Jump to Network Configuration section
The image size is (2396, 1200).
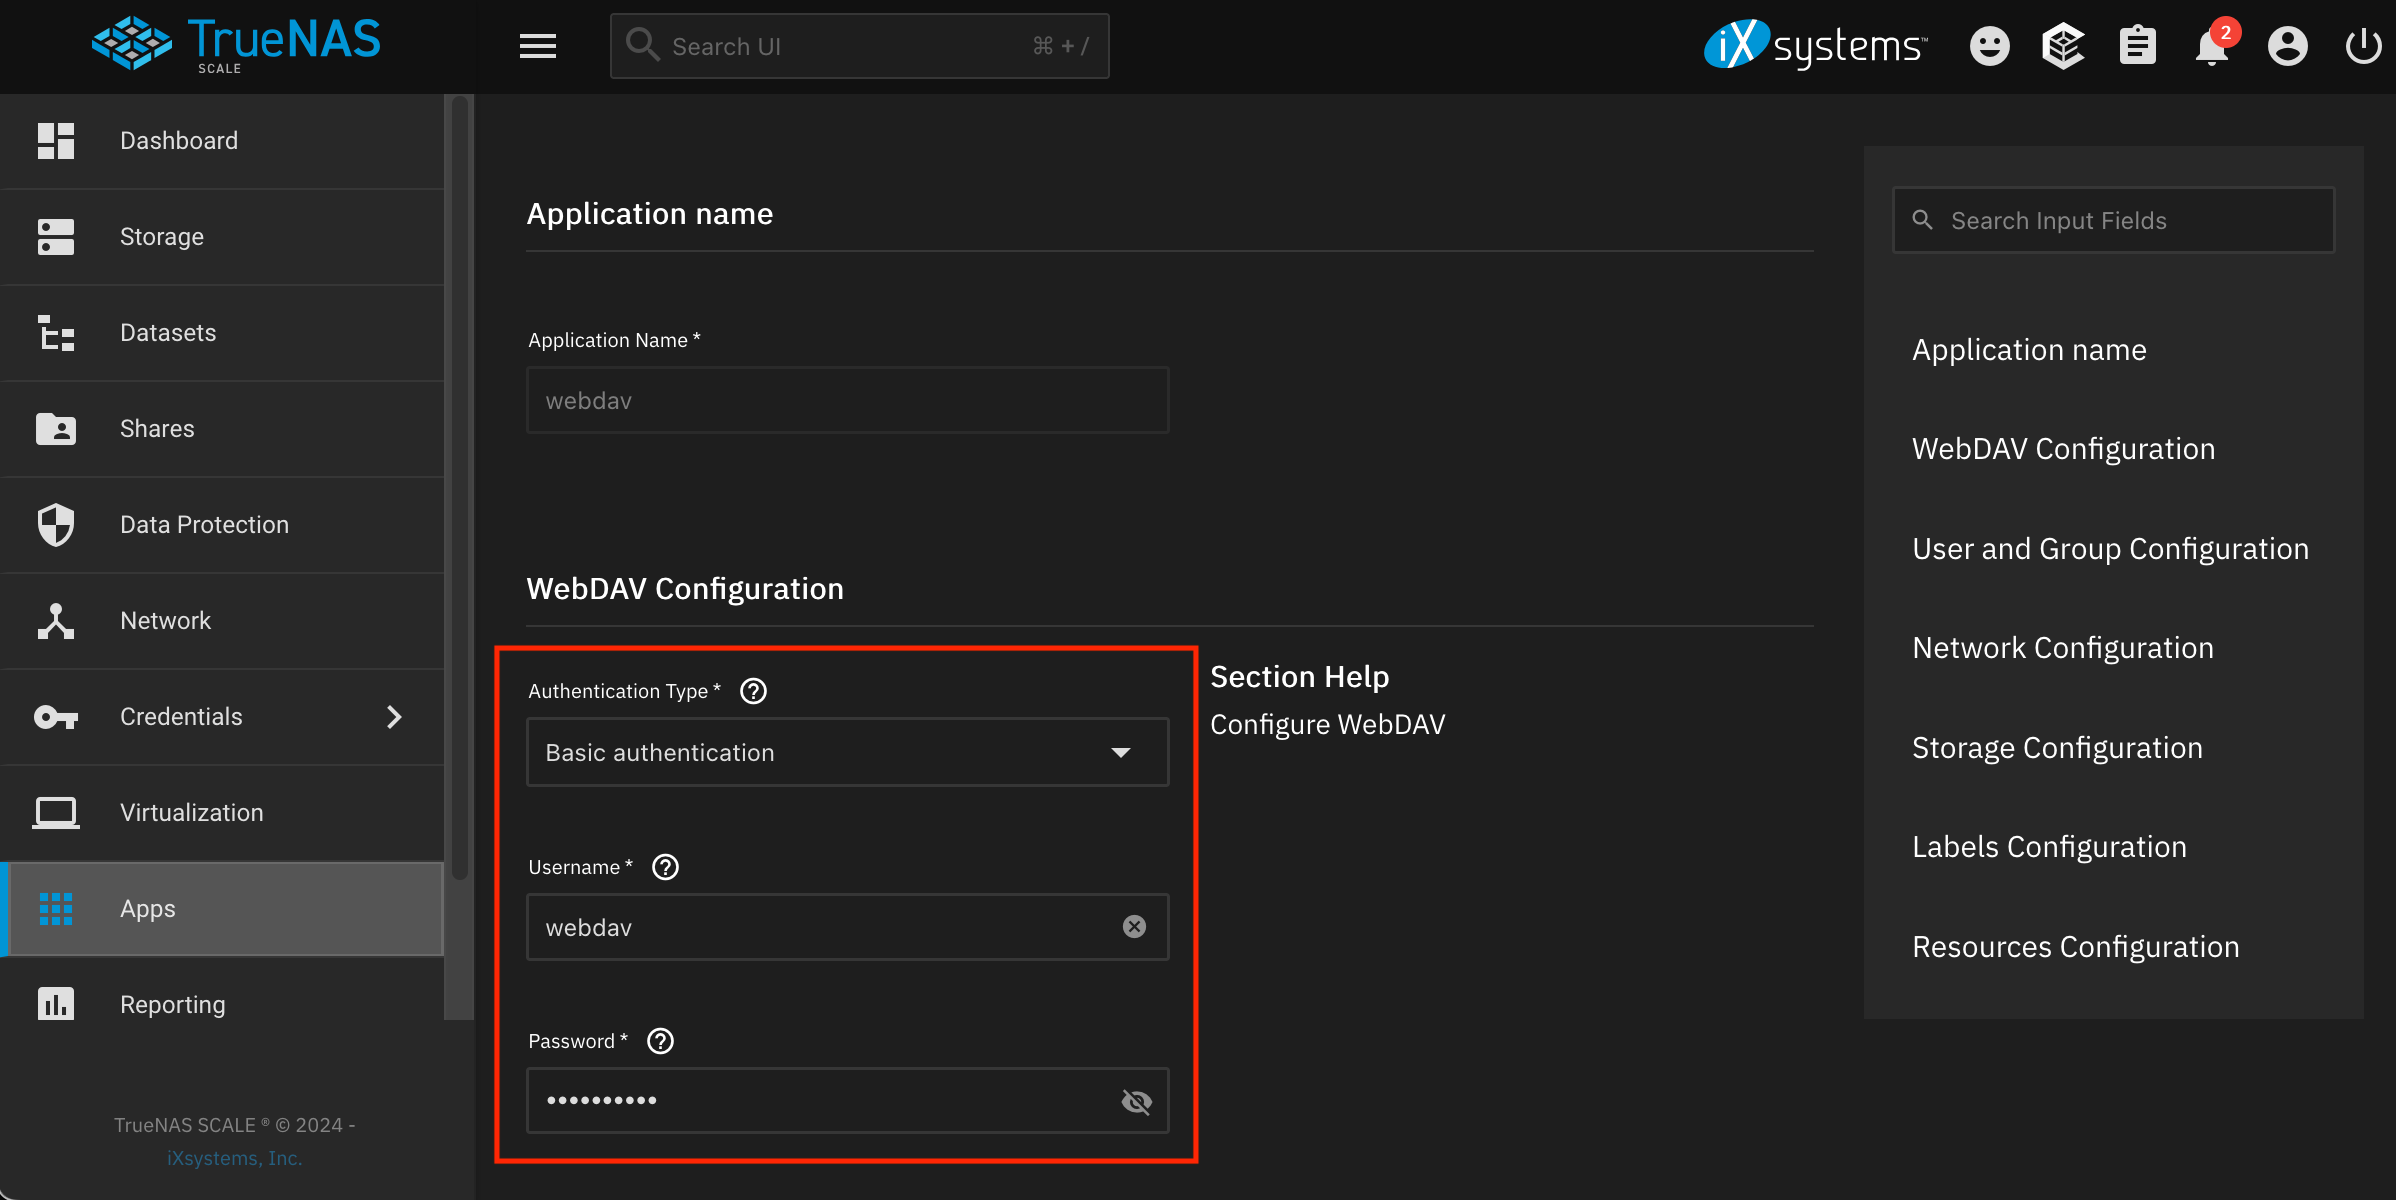pos(2062,648)
